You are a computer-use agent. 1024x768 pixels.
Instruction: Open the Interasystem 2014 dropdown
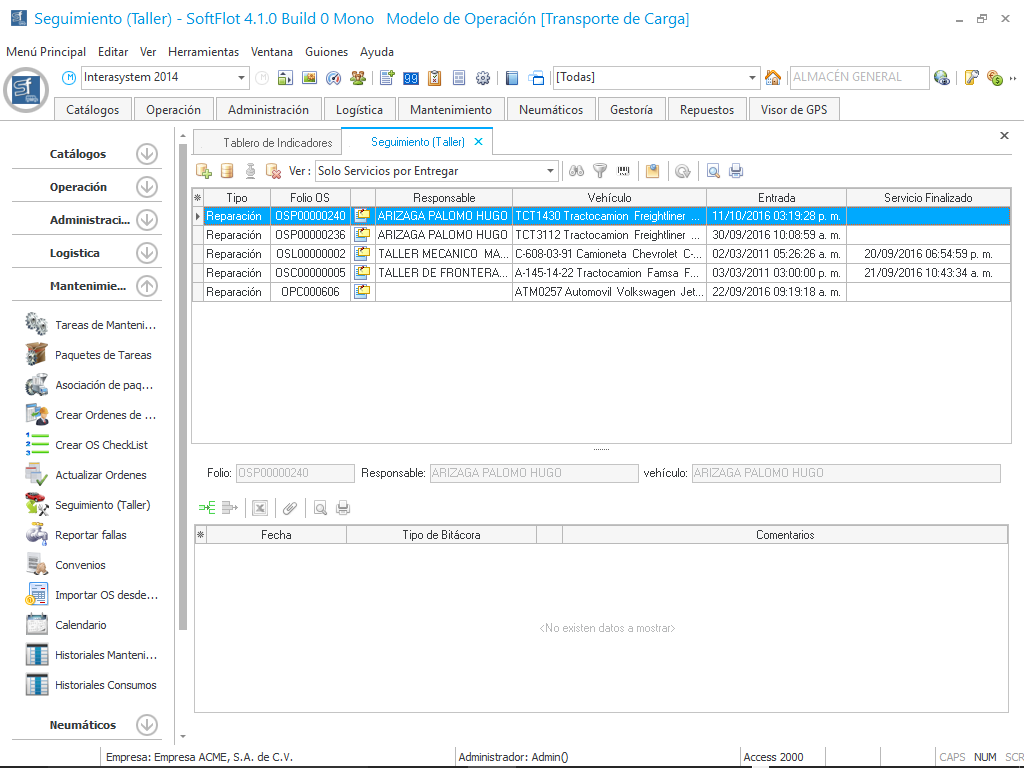(x=242, y=78)
